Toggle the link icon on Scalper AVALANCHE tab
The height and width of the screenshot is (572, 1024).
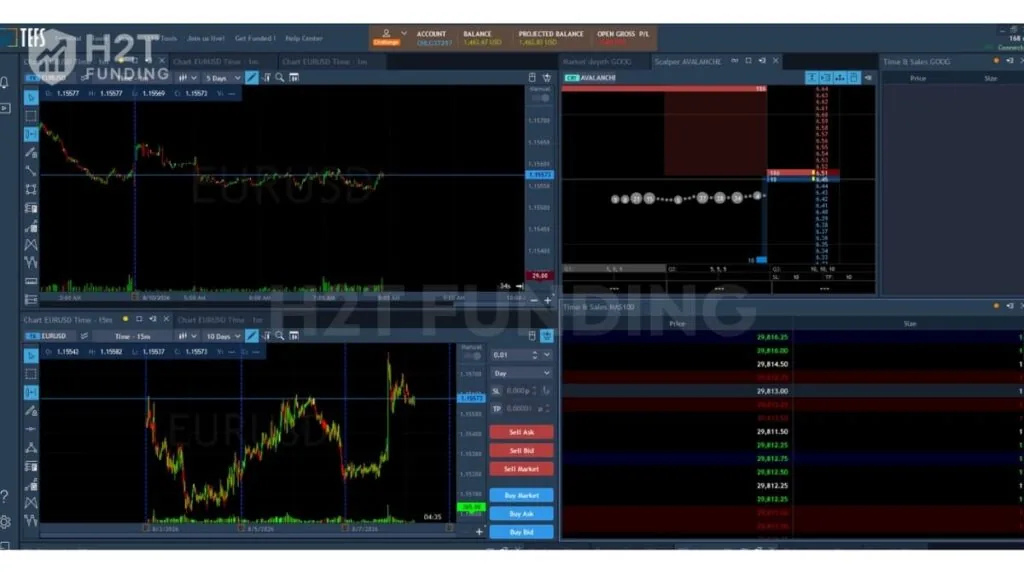coord(735,61)
